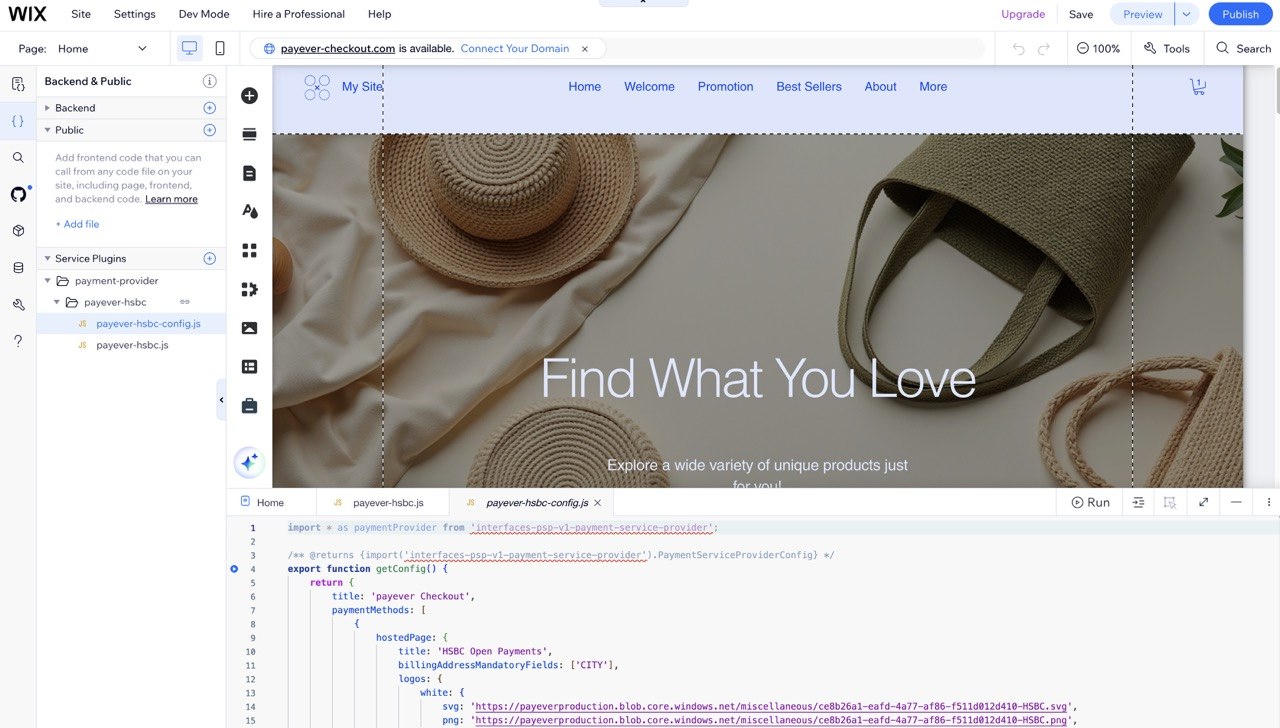Image resolution: width=1280 pixels, height=728 pixels.
Task: Click the link icon beside payever-hsbc folder
Action: (185, 302)
